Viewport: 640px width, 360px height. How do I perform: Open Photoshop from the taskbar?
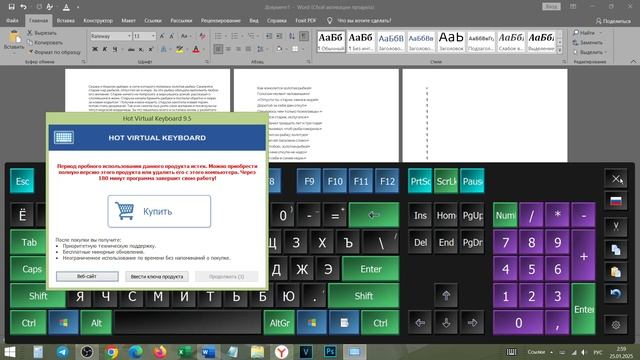[330, 352]
